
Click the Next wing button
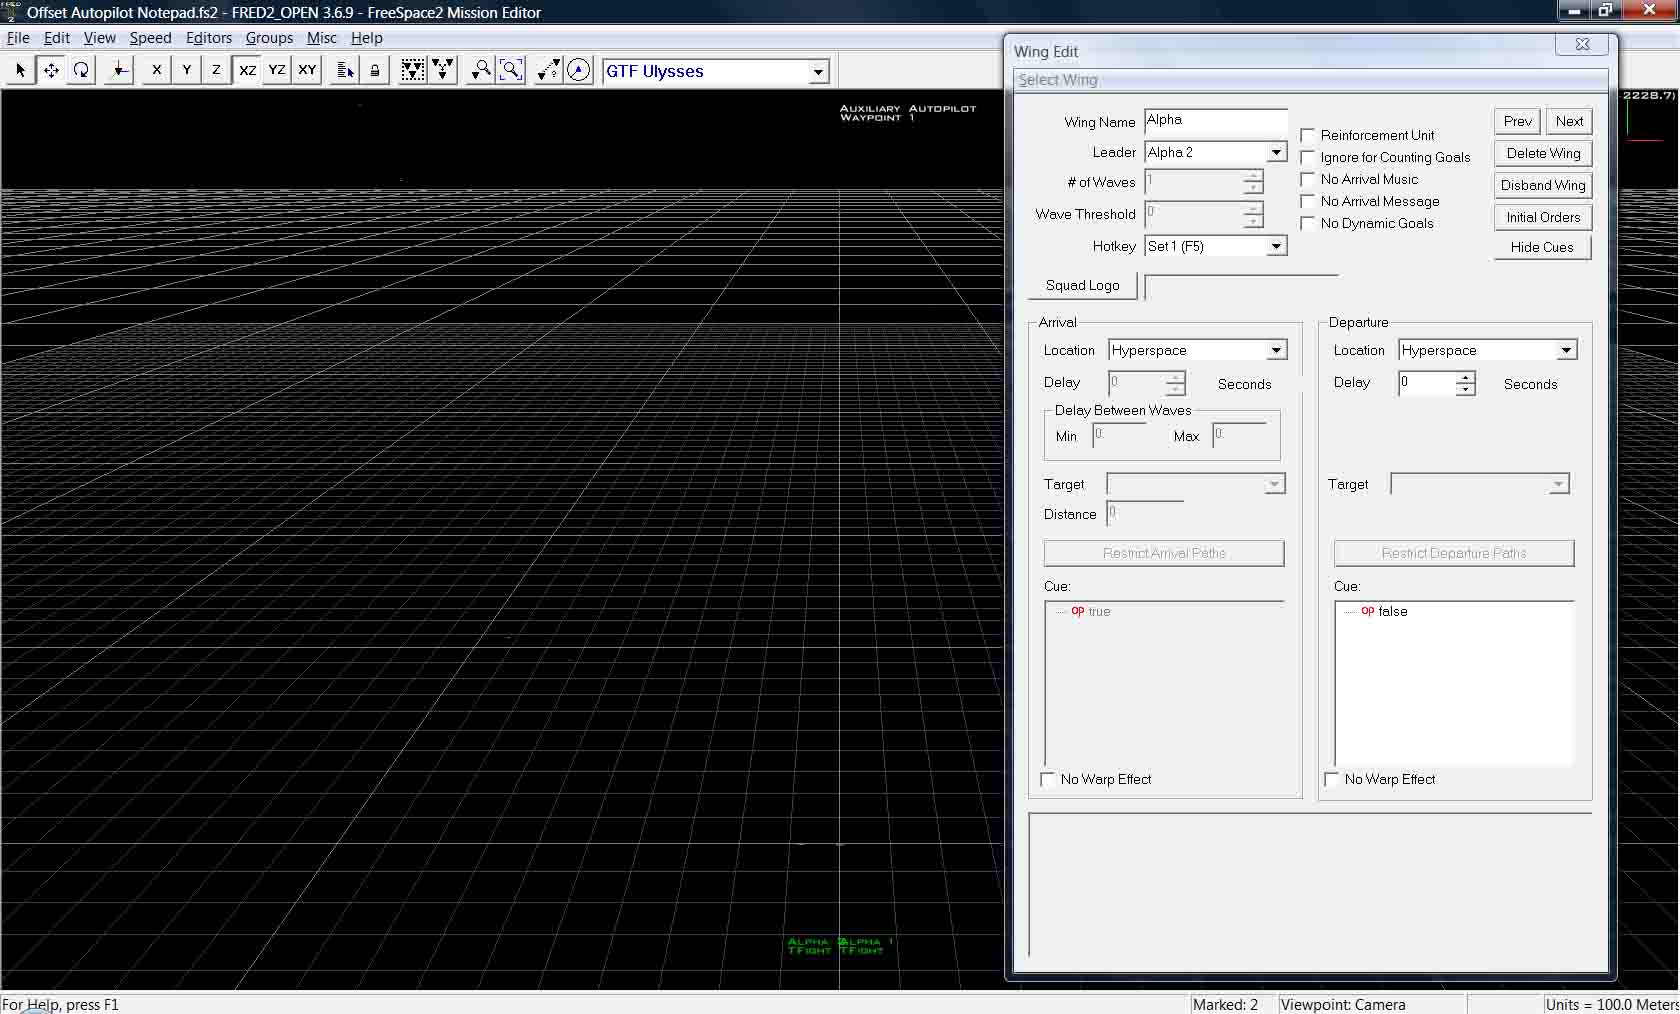1569,121
